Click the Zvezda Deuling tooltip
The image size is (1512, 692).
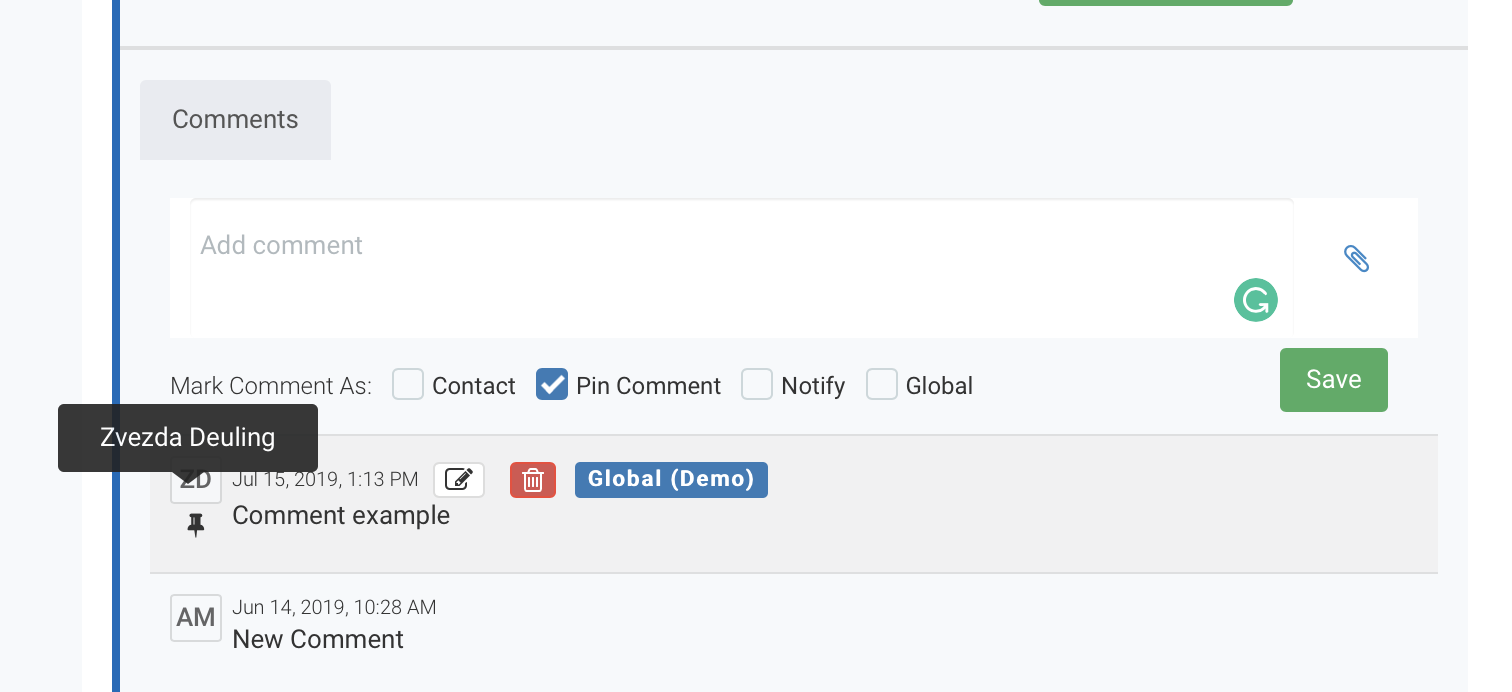[x=188, y=438]
